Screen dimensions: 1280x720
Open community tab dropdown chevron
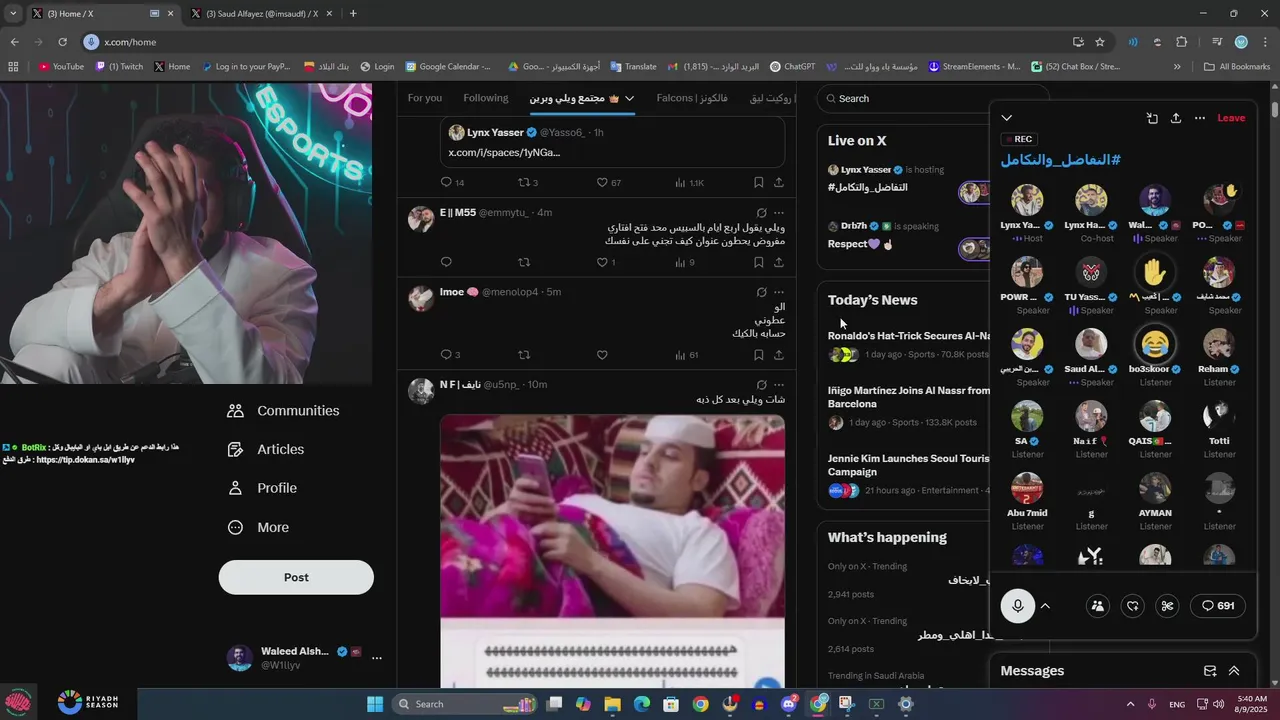coord(630,98)
